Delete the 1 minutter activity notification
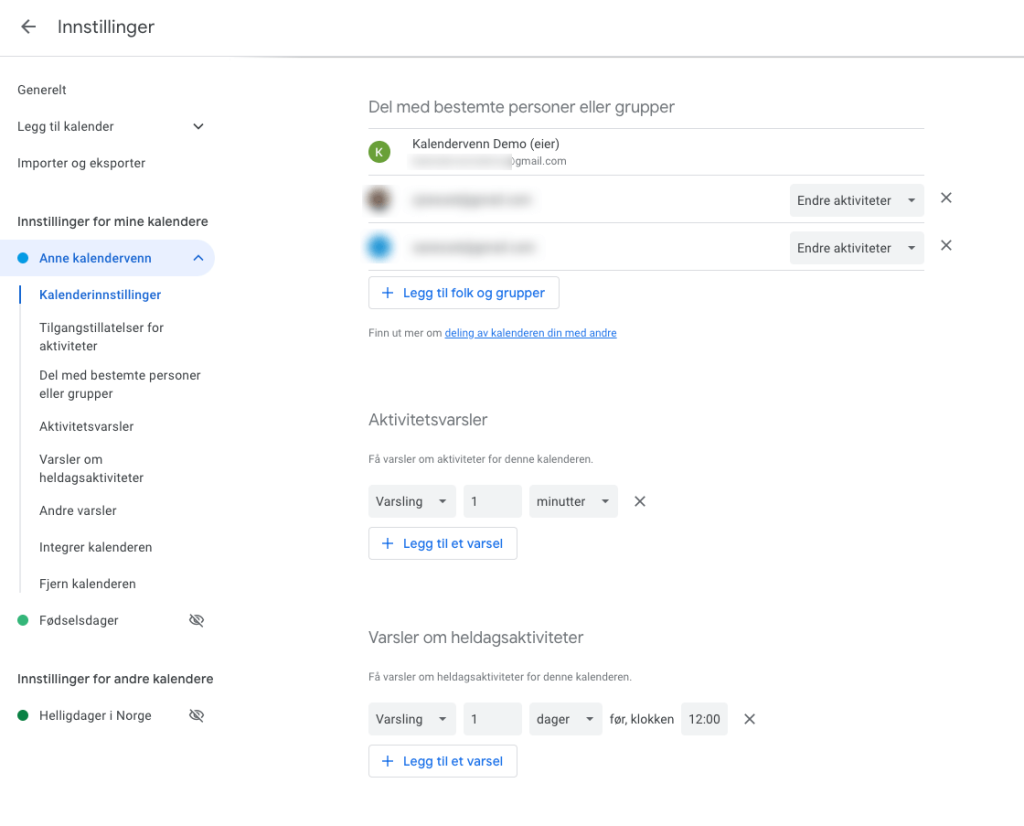1024x826 pixels. pyautogui.click(x=640, y=501)
